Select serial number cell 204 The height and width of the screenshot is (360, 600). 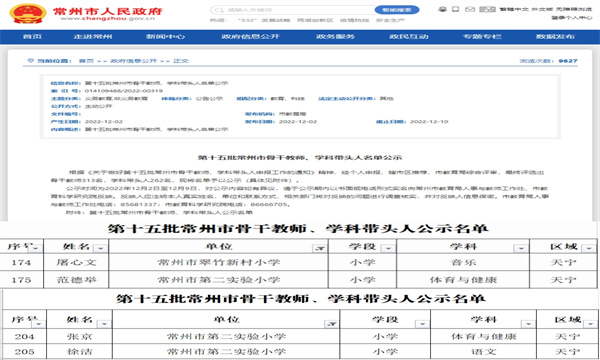(x=24, y=337)
